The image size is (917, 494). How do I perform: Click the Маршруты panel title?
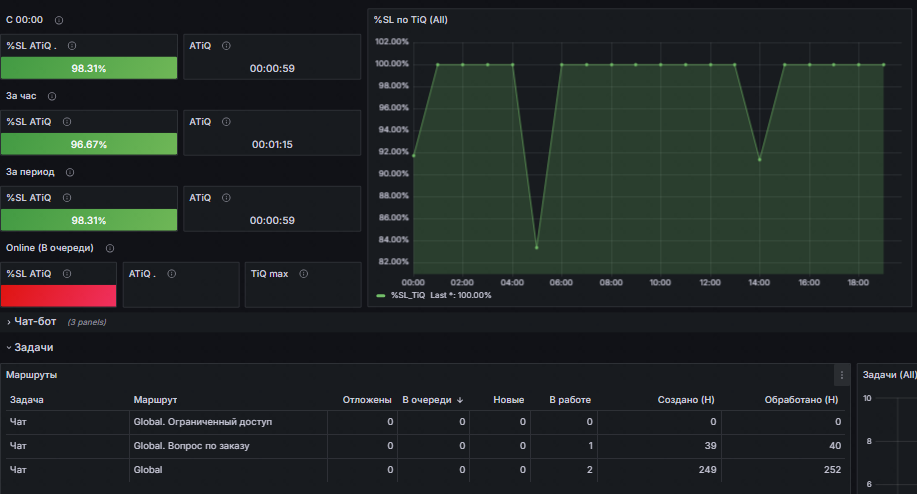pos(32,375)
